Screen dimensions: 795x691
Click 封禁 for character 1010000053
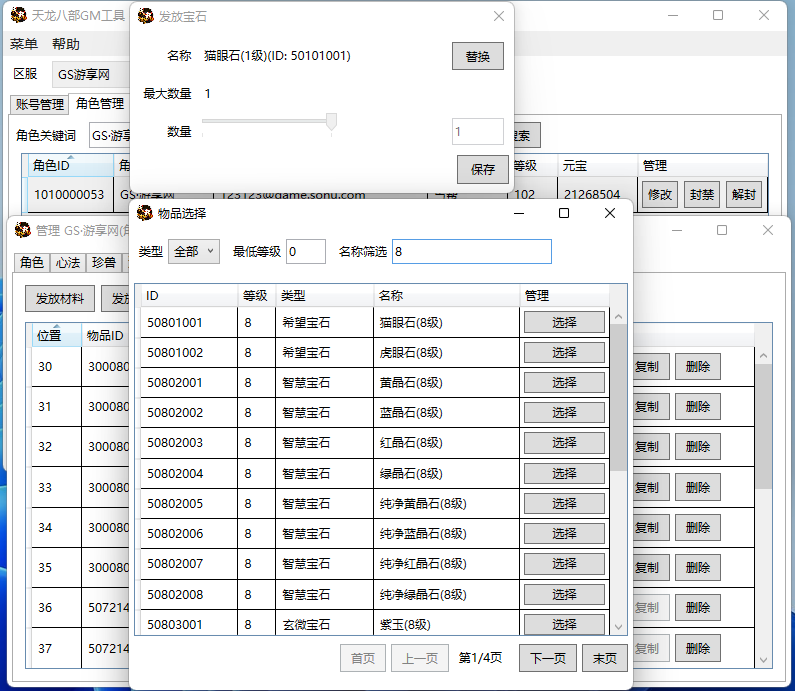701,195
